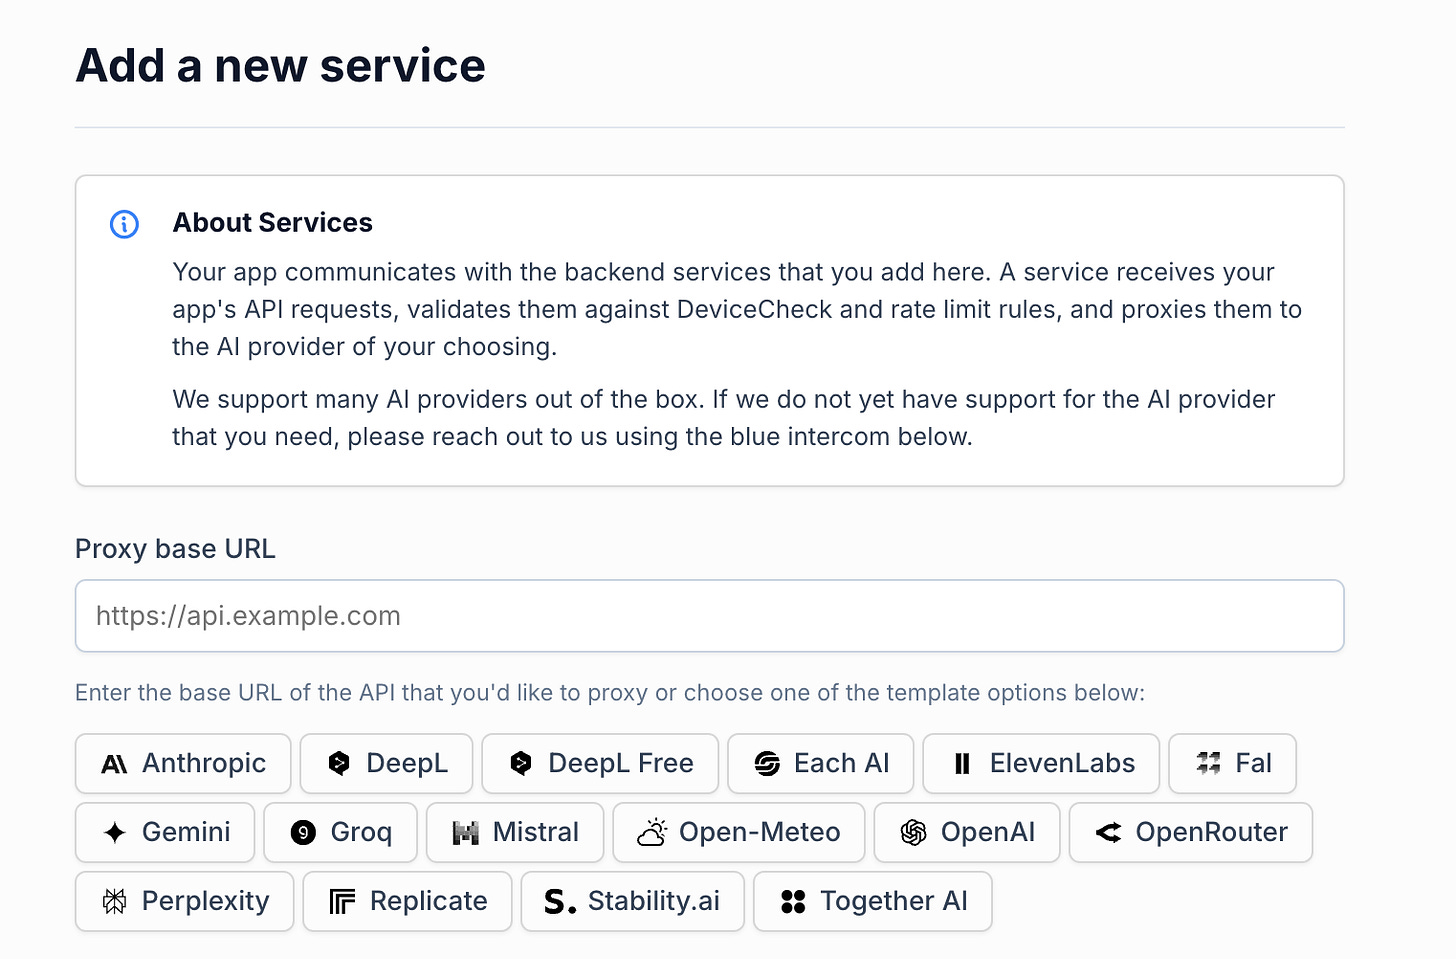Click the Stability.ai S. logo icon
This screenshot has height=959, width=1456.
[x=560, y=902]
